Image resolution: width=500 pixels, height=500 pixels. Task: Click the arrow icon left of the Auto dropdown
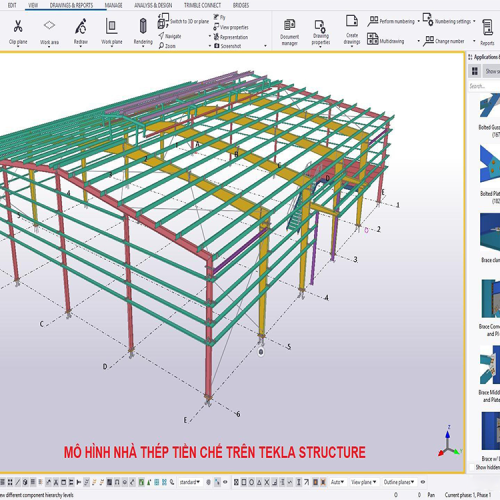coord(306,482)
